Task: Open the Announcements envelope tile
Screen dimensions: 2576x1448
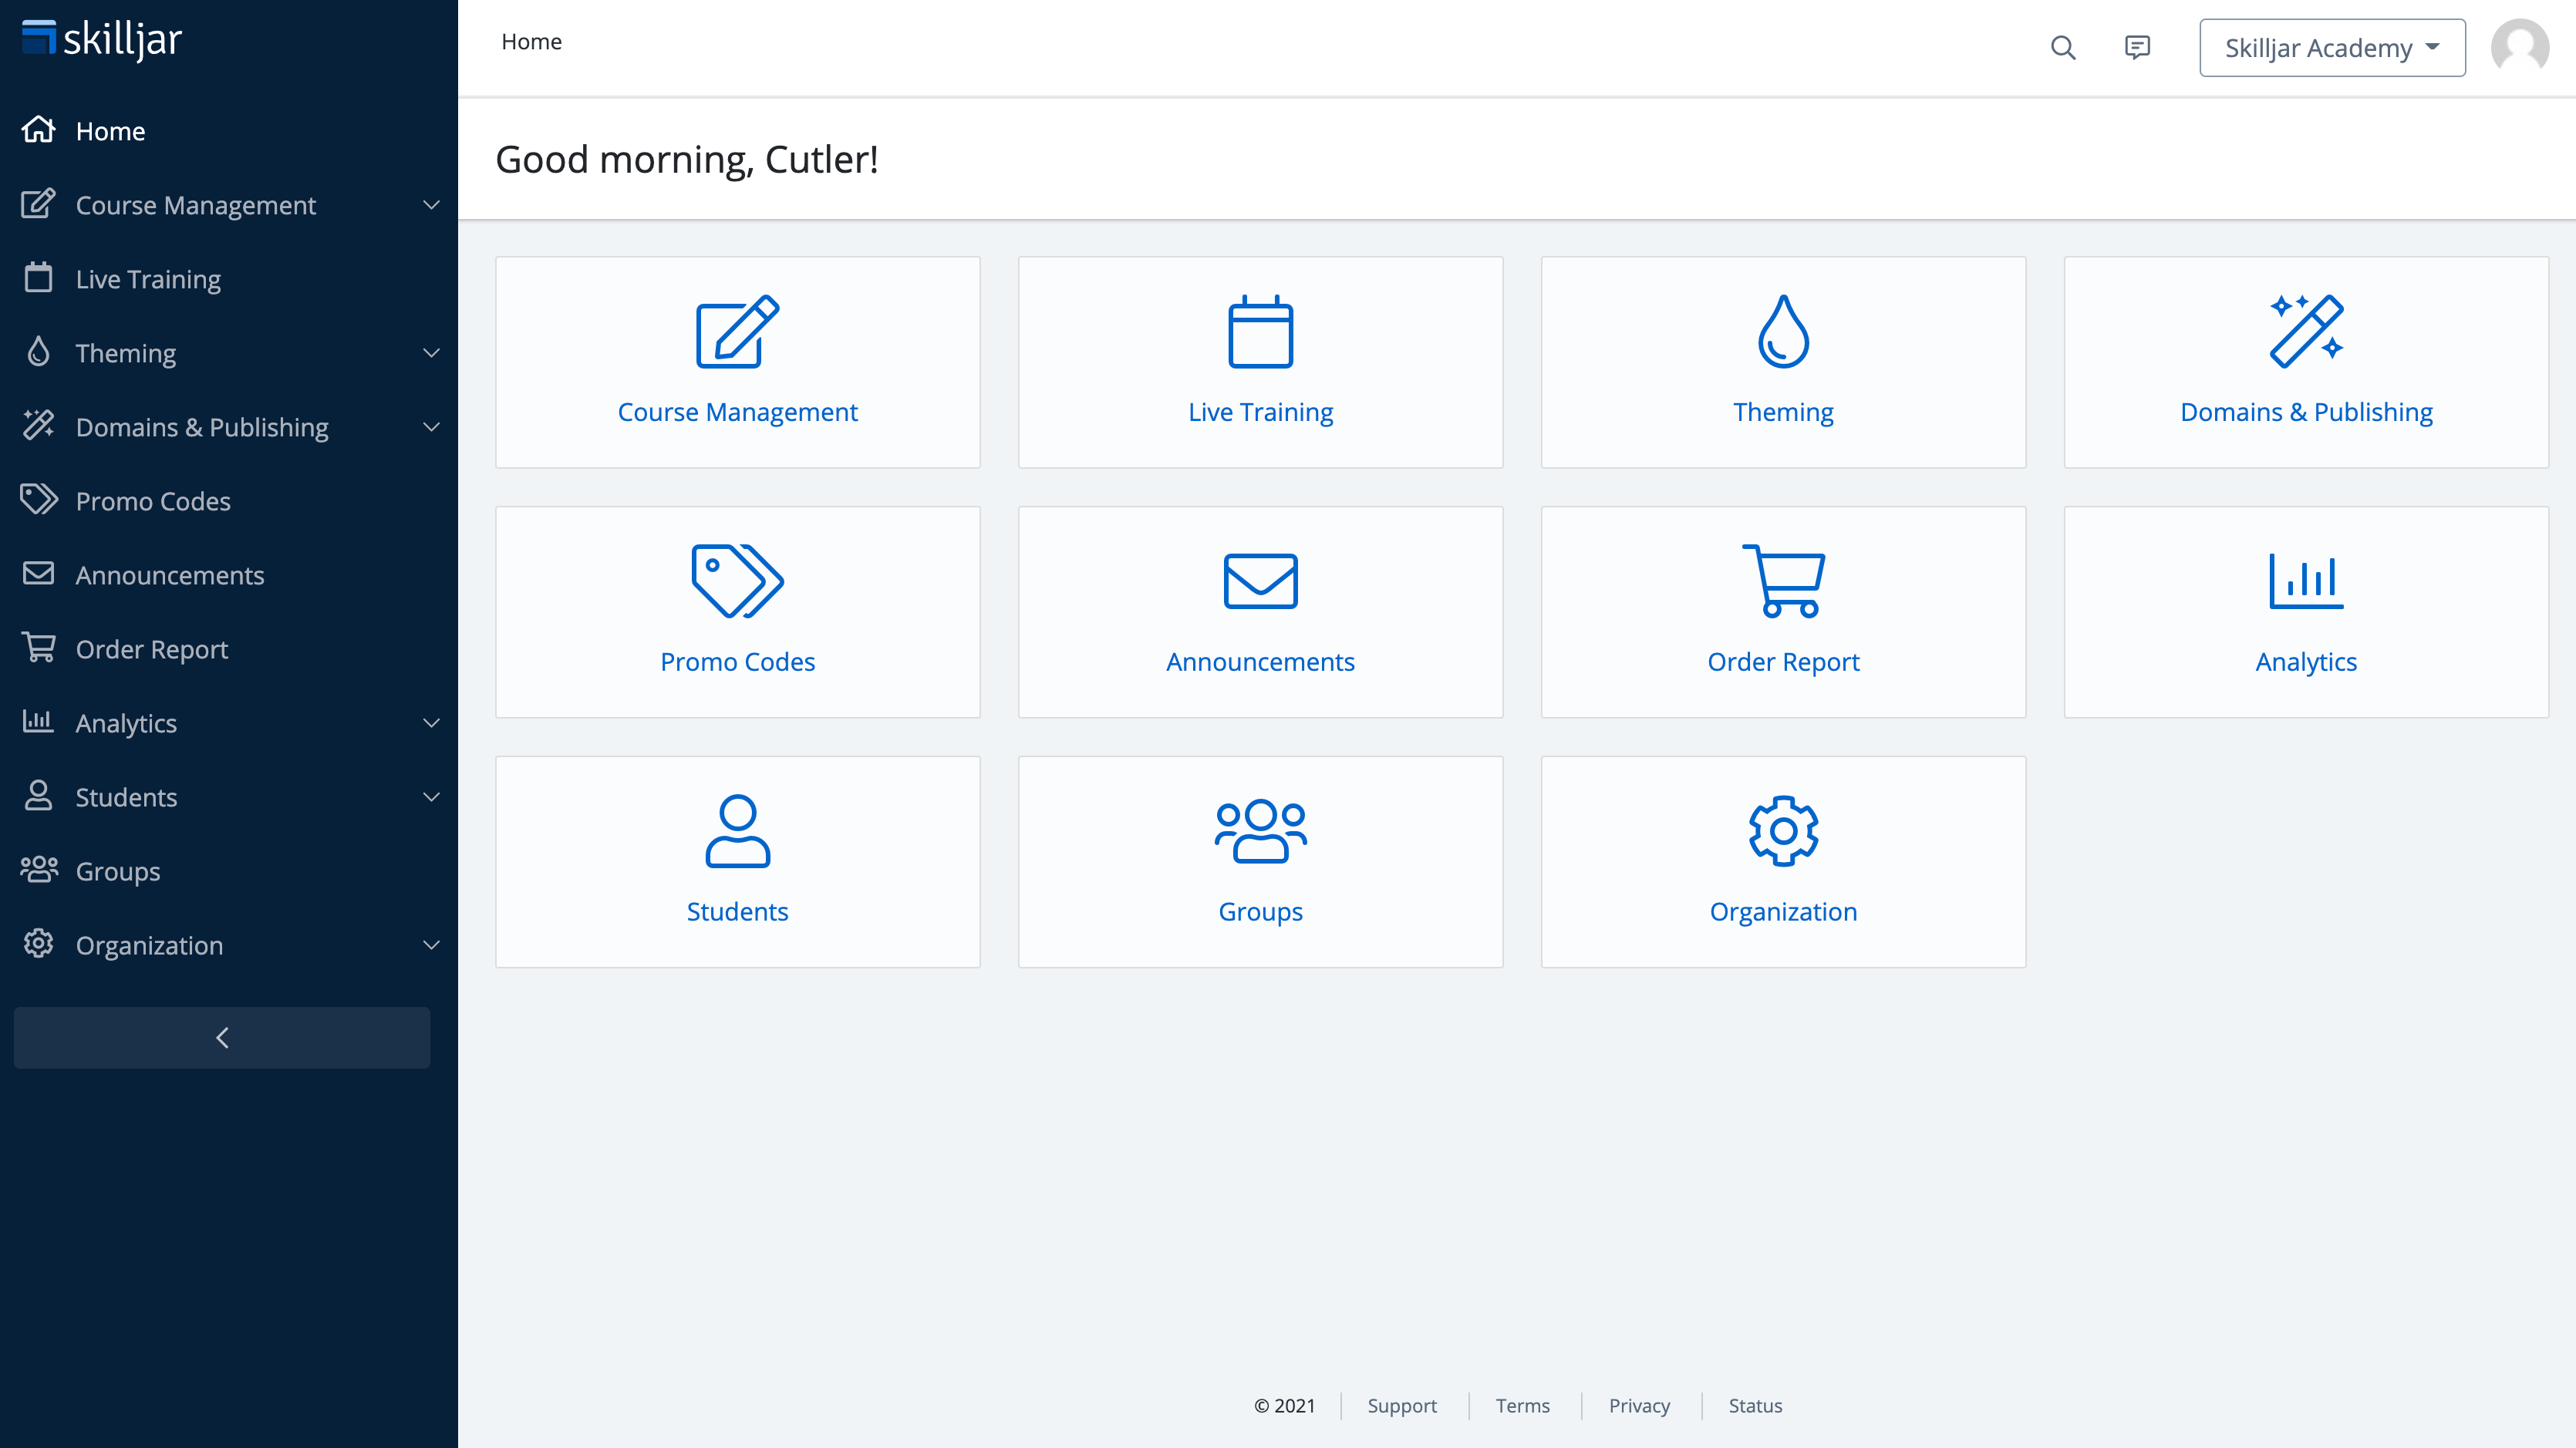Action: 1260,612
